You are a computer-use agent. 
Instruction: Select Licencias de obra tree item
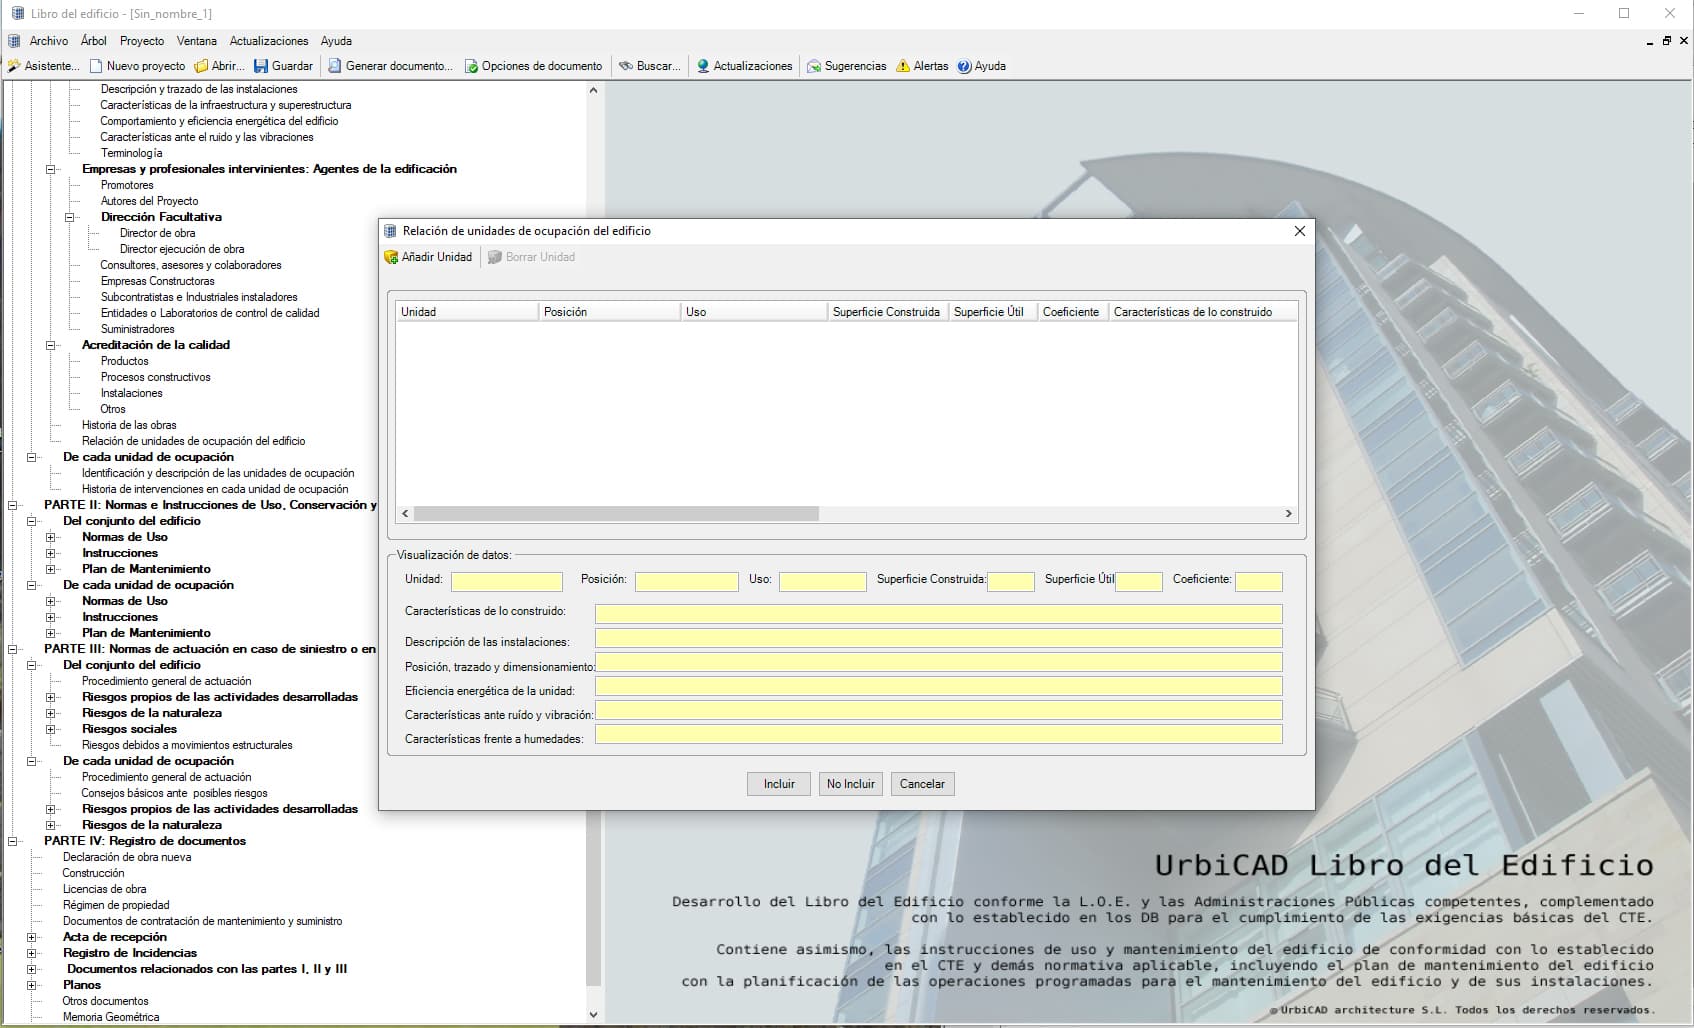[x=104, y=889]
